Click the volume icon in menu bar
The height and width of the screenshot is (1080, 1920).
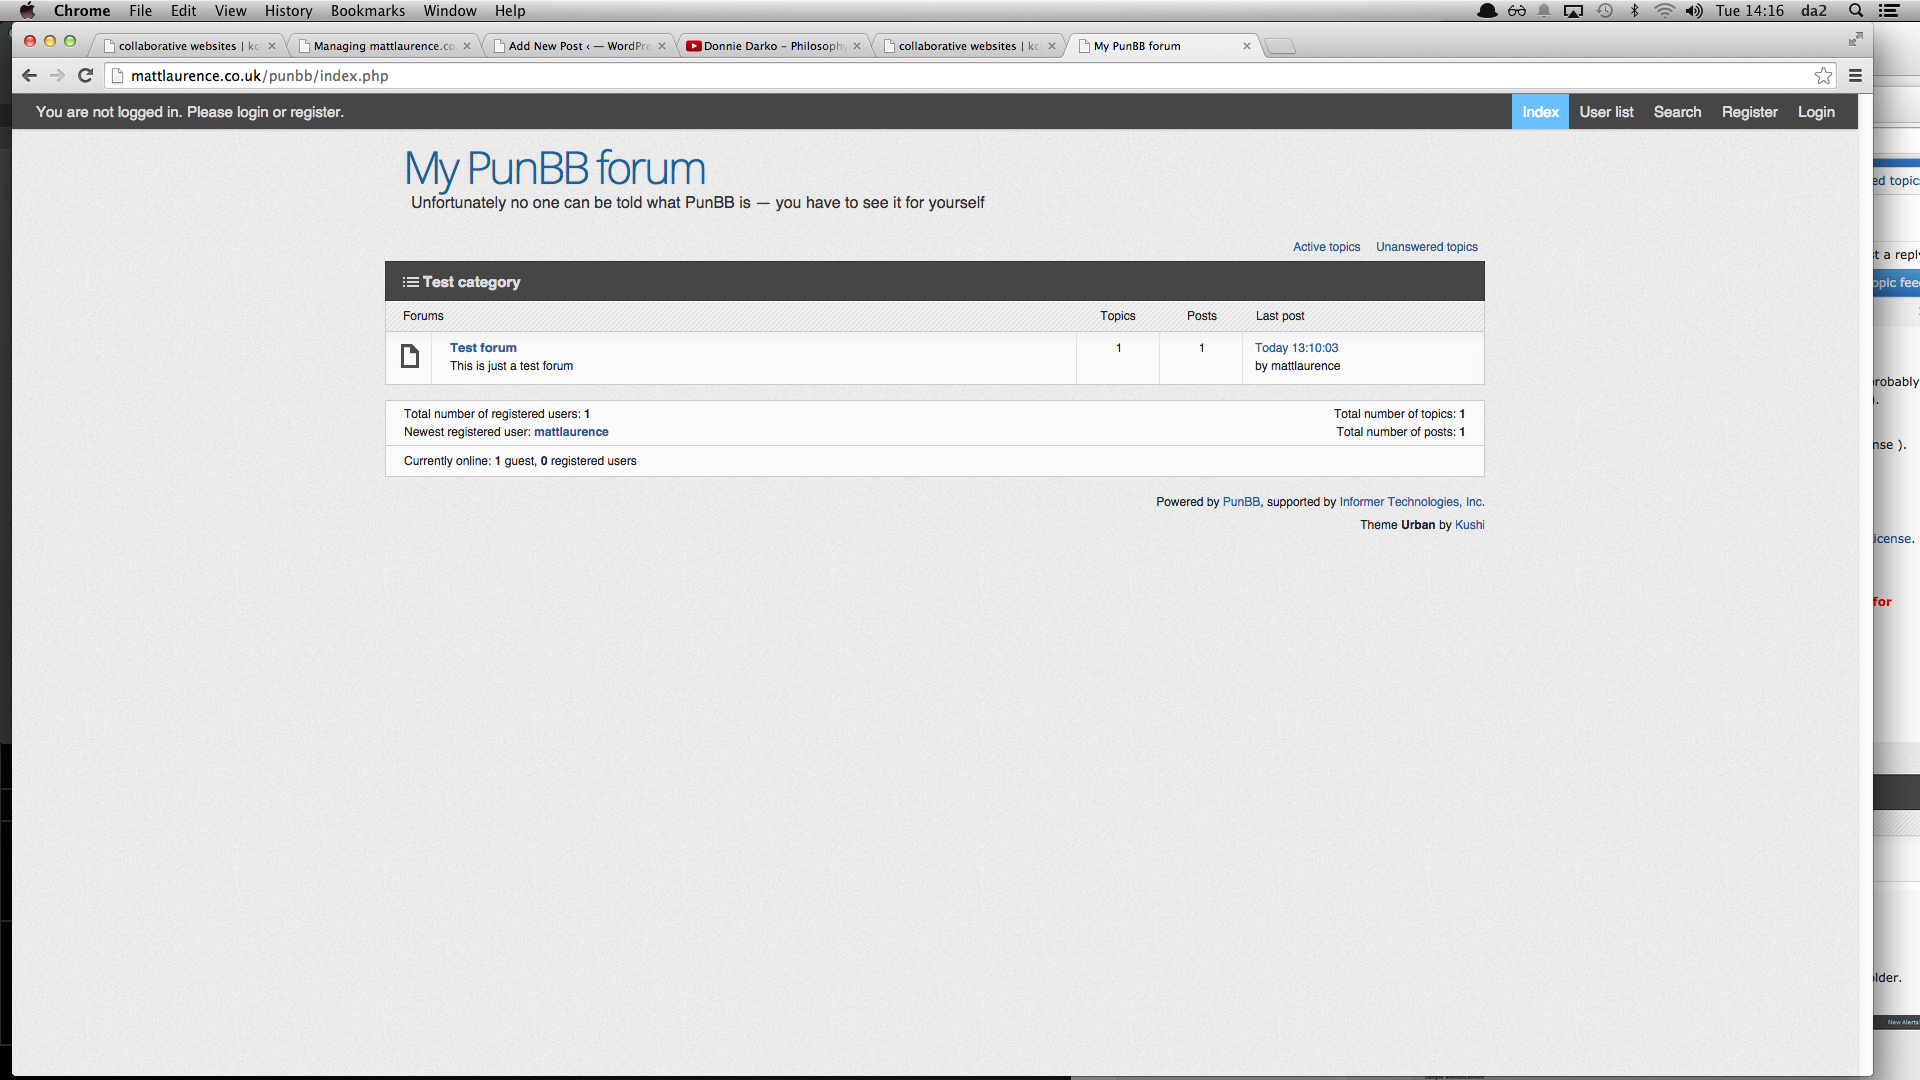[1694, 11]
